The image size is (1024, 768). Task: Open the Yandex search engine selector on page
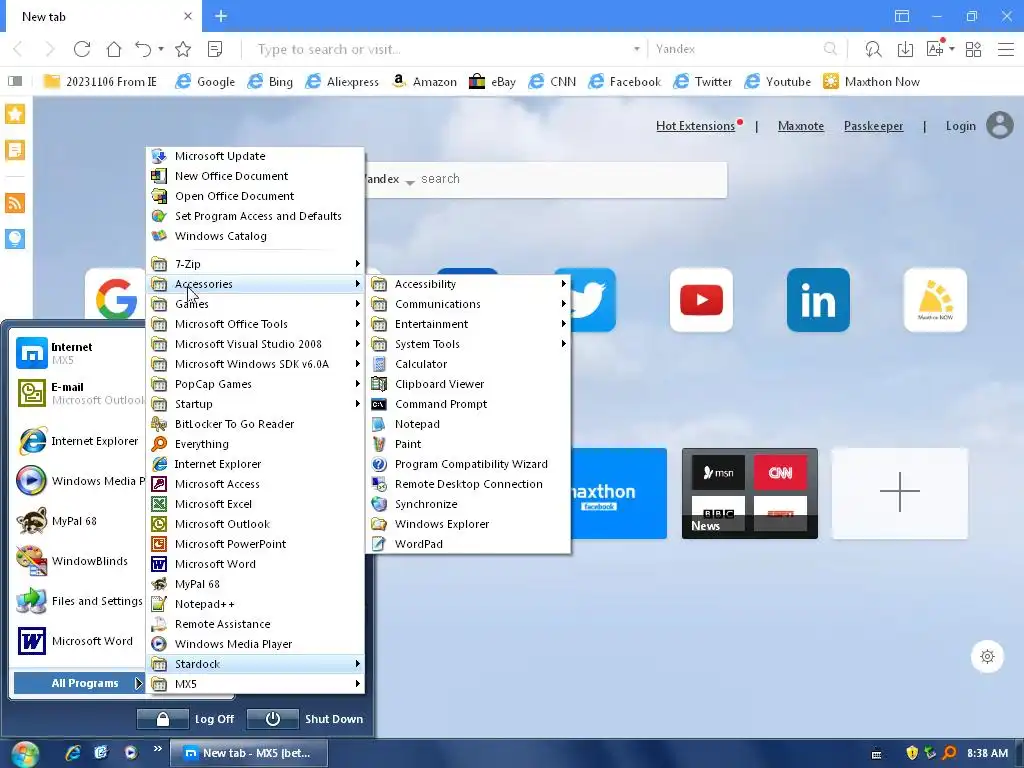coord(388,180)
